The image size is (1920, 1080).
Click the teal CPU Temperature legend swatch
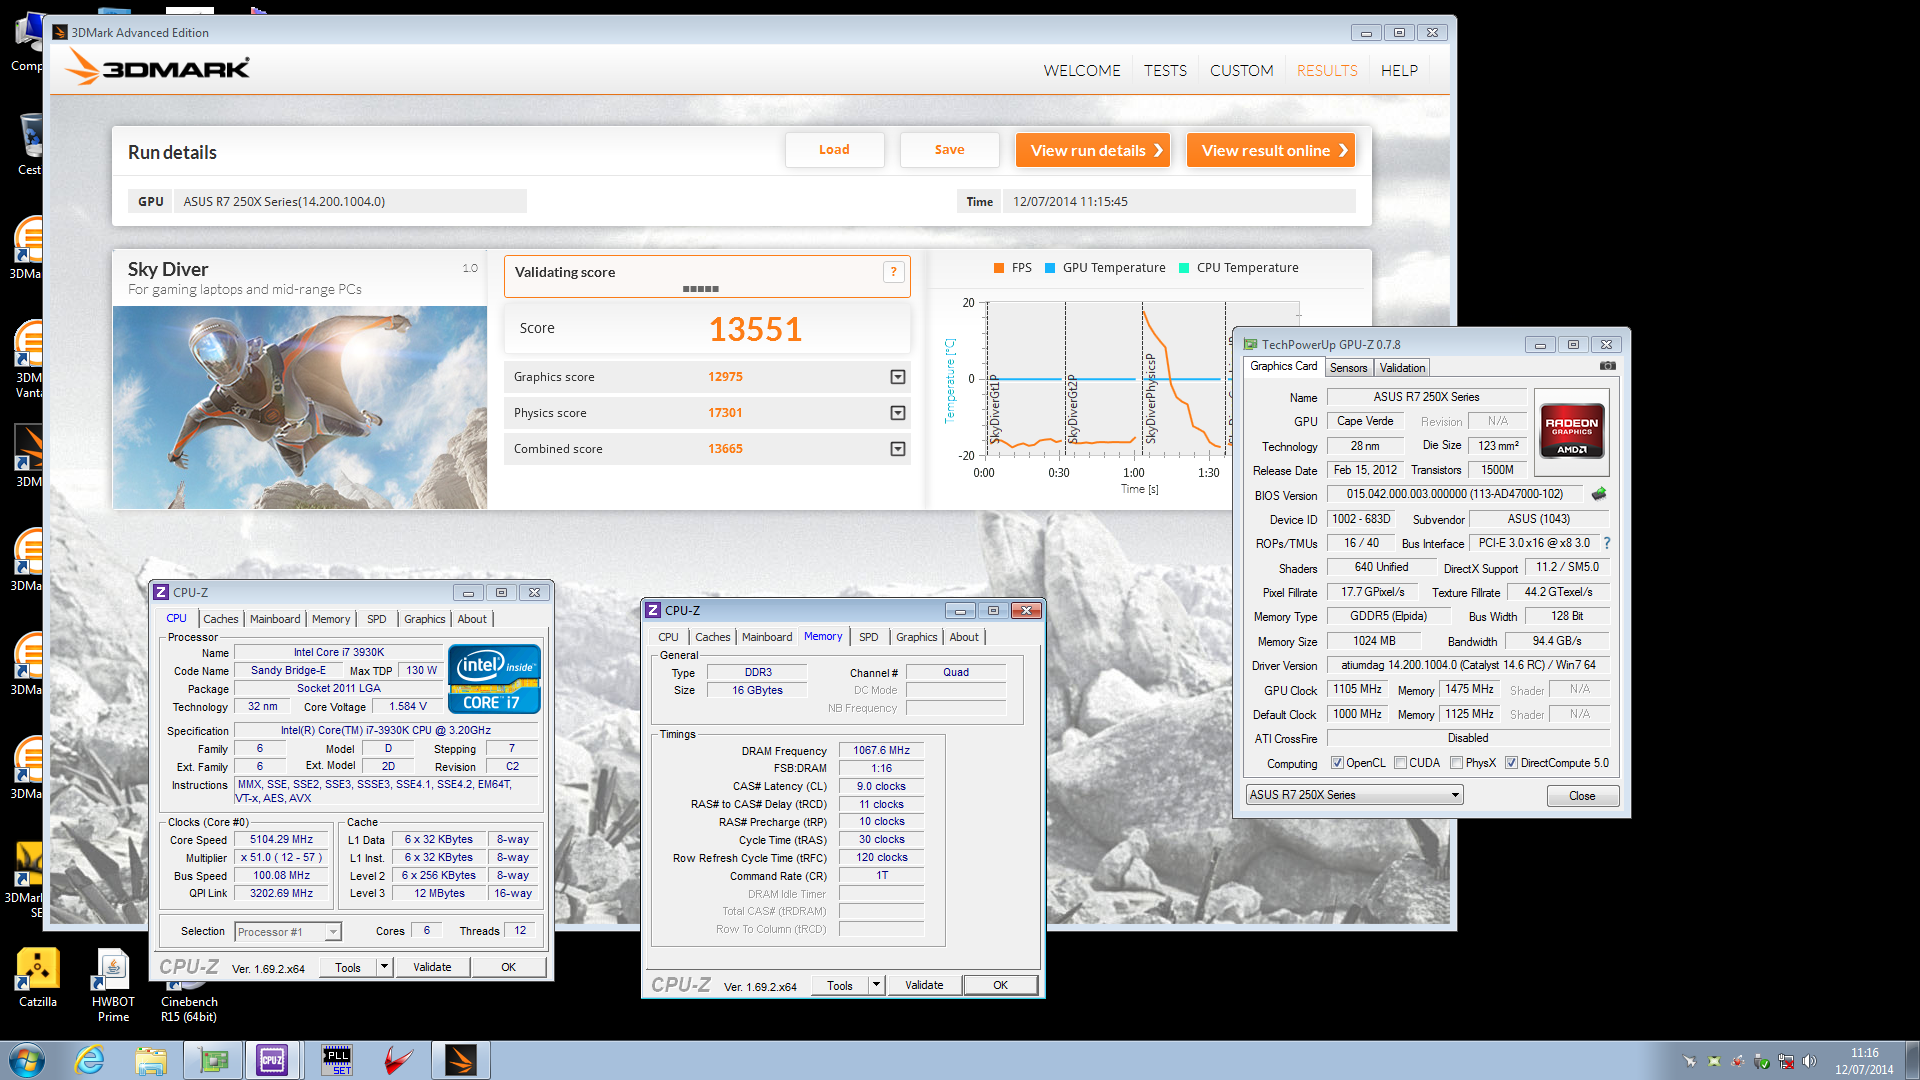click(1184, 268)
